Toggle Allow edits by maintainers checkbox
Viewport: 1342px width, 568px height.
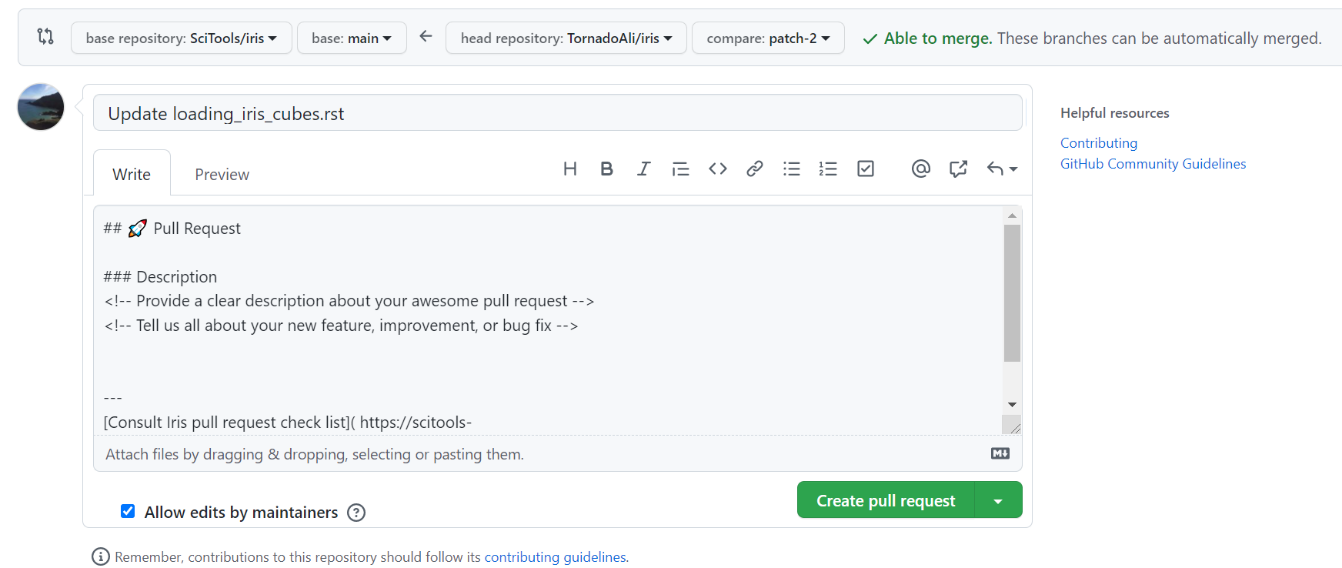coord(128,511)
